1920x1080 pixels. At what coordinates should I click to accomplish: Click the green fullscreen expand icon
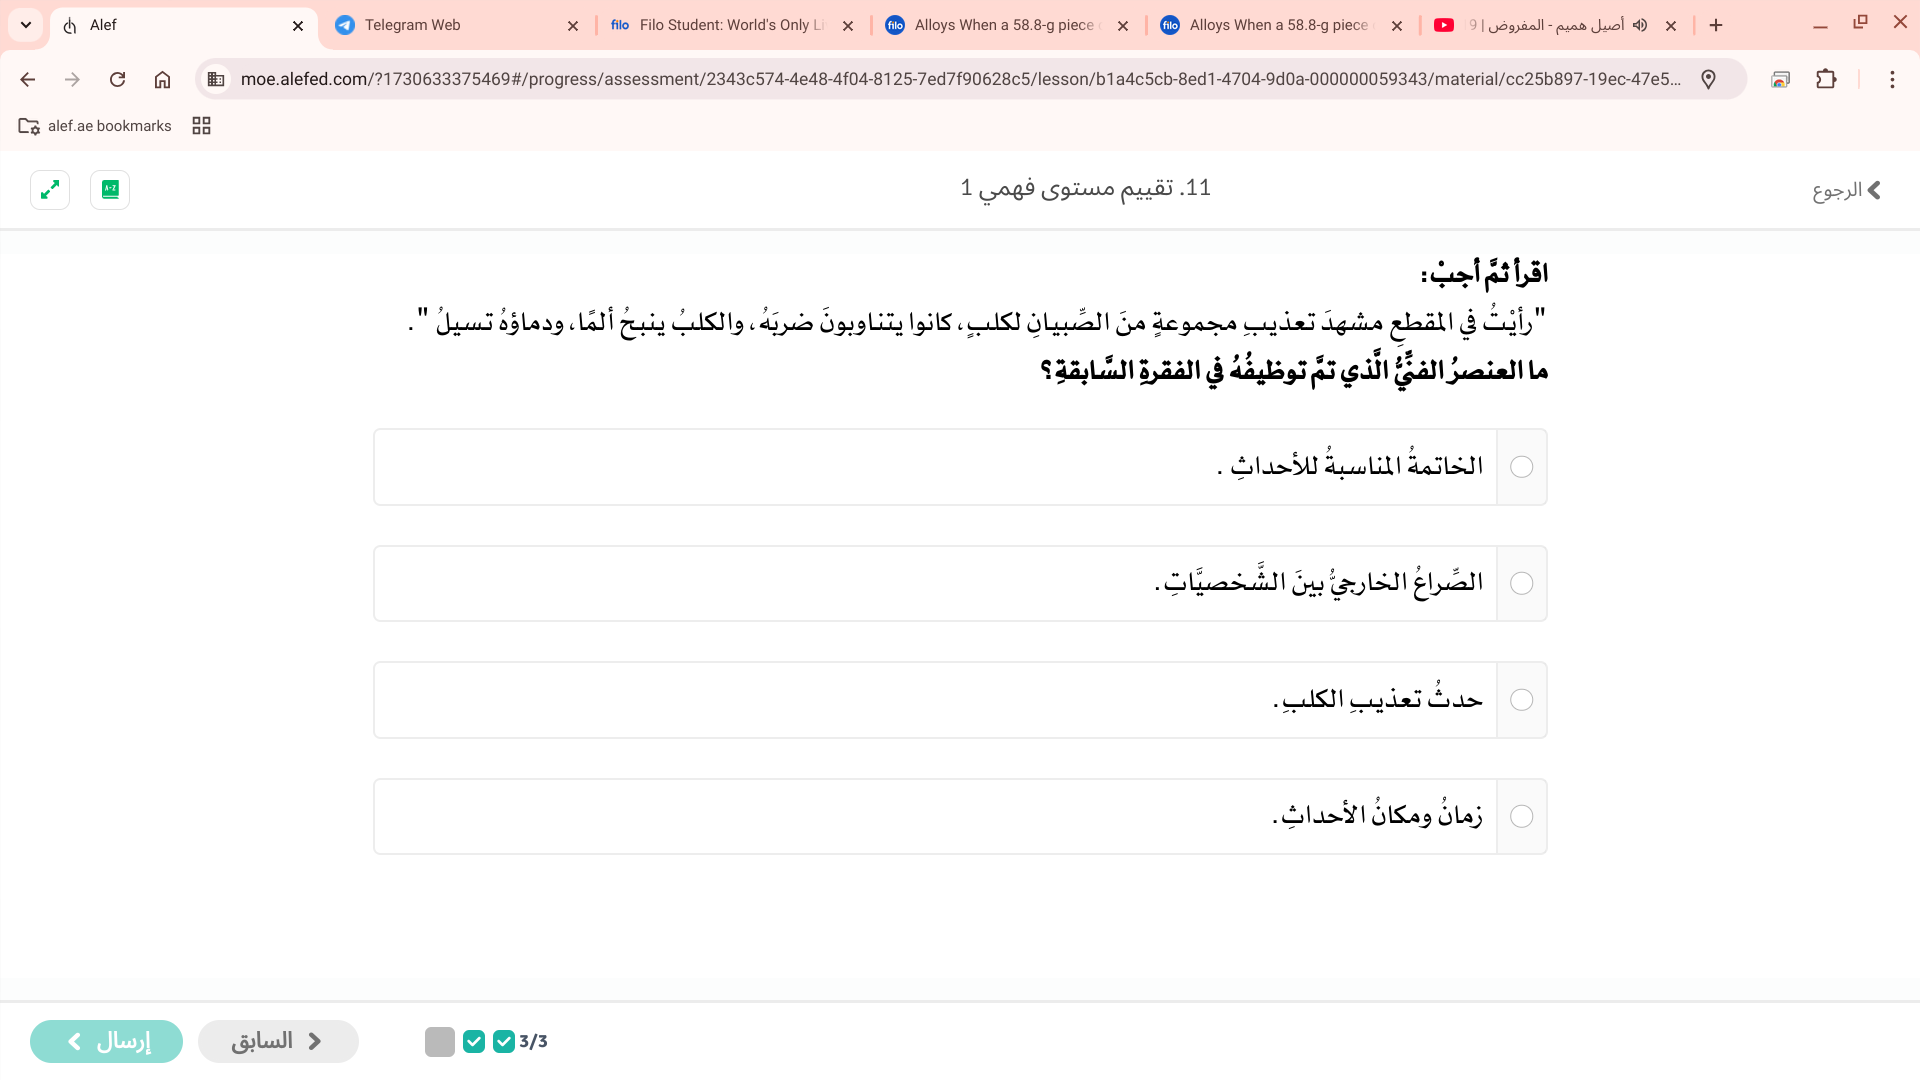tap(50, 190)
